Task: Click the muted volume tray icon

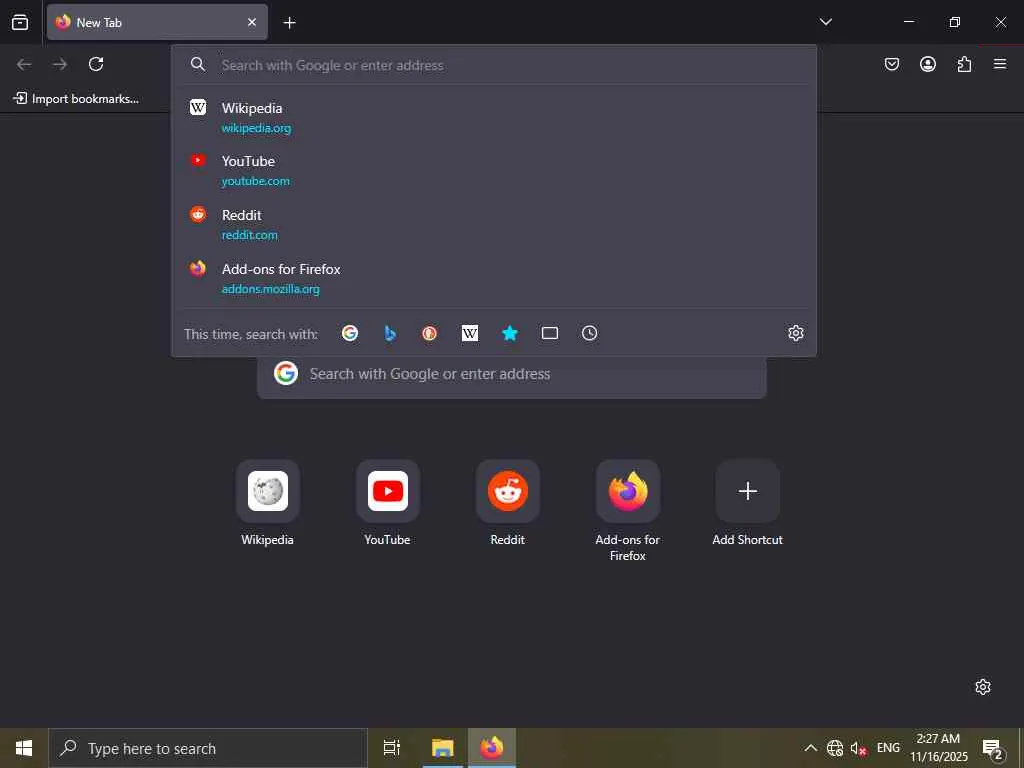Action: [858, 748]
